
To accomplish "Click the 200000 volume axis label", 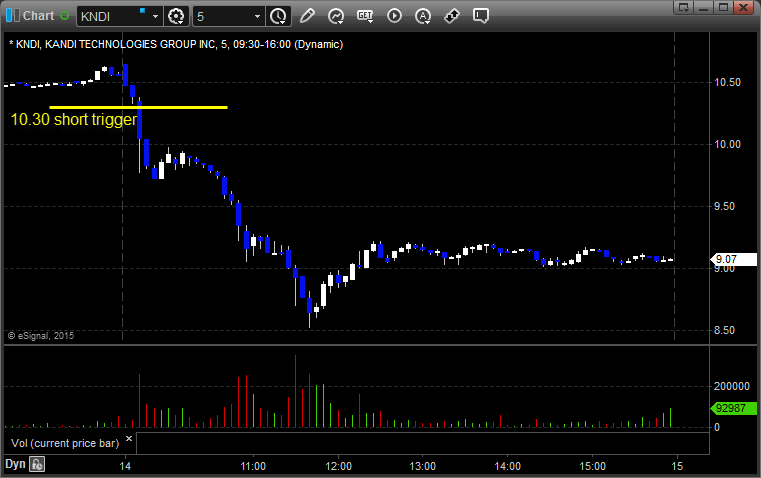I will coord(731,386).
